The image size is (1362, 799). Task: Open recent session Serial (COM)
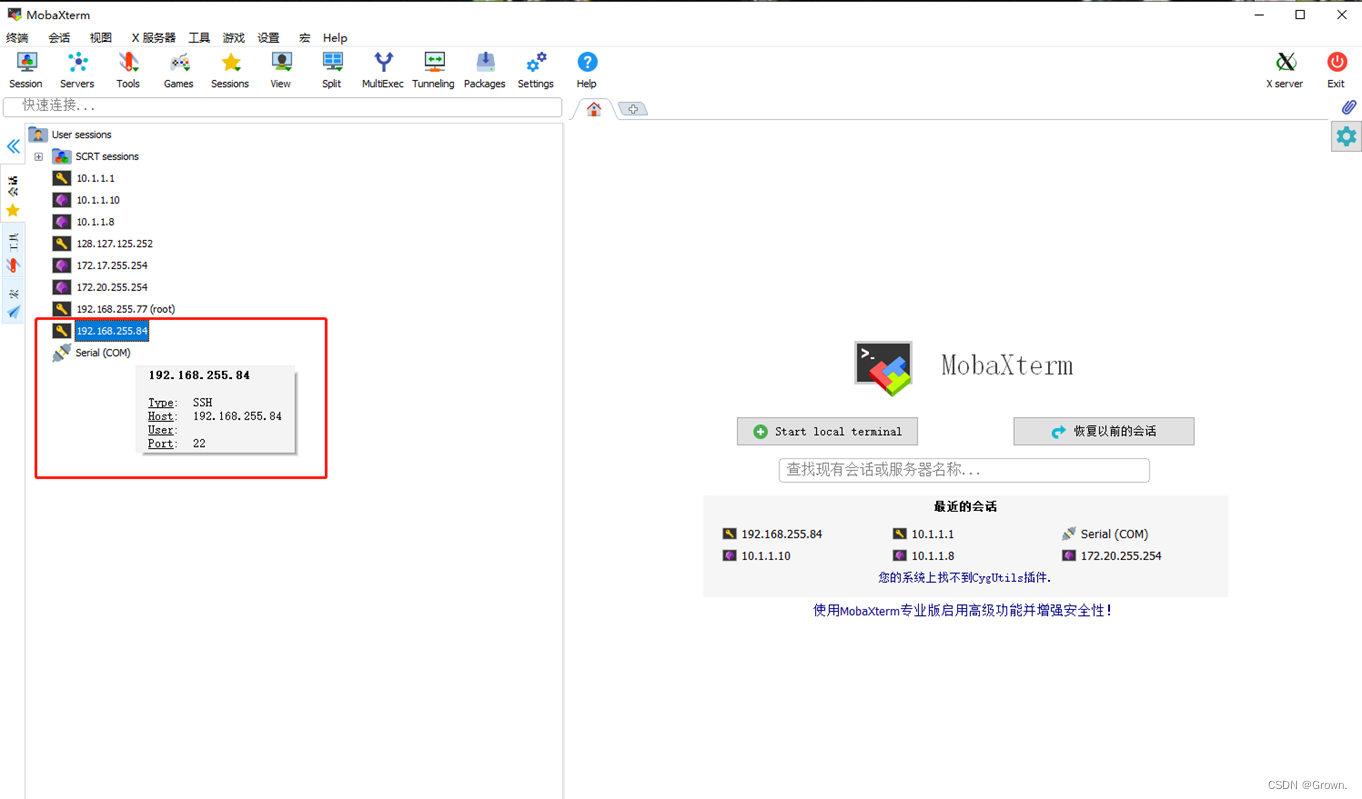tap(1105, 534)
